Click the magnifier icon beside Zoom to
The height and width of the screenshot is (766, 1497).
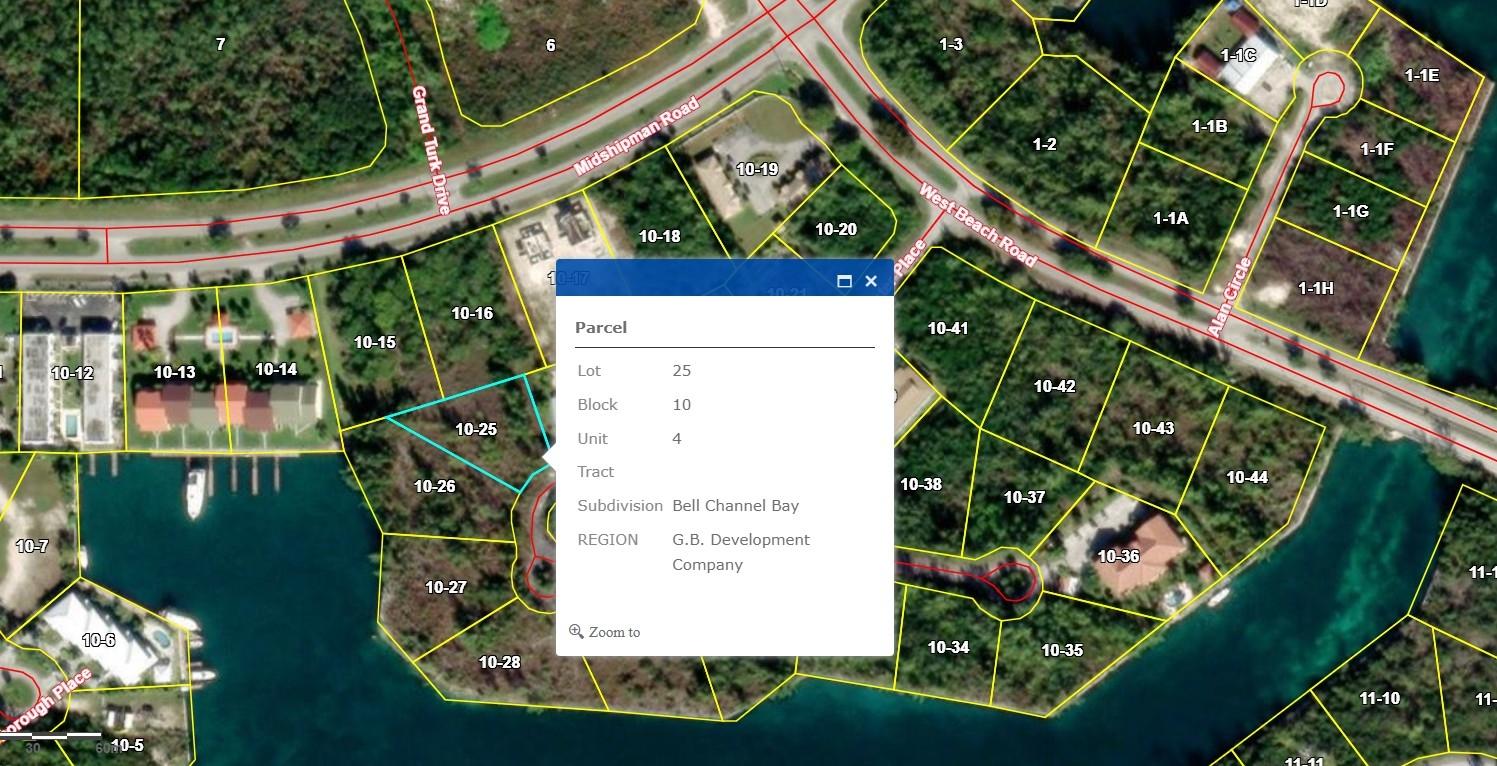576,631
